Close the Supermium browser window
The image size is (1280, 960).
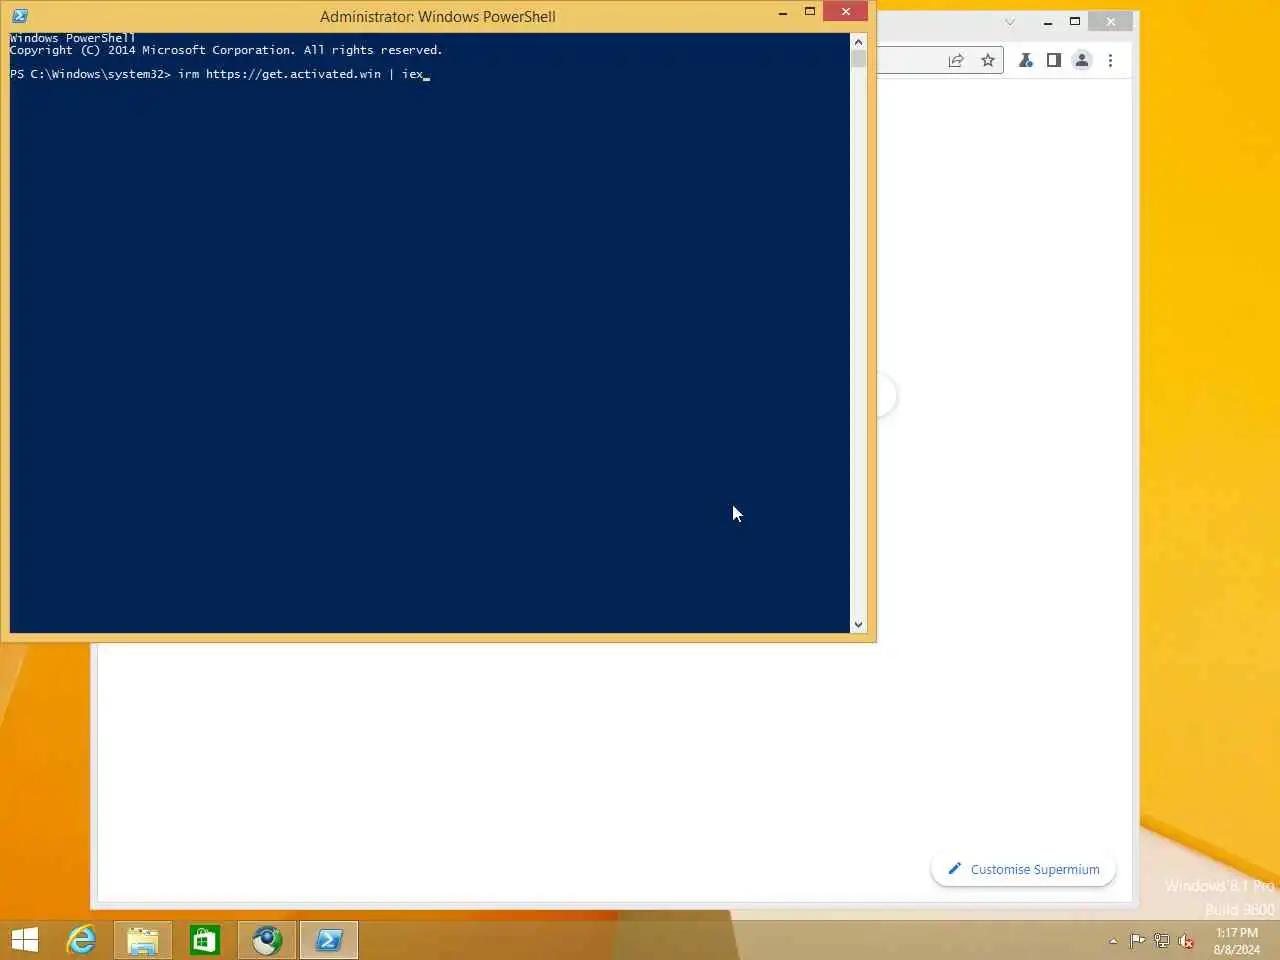point(1111,21)
